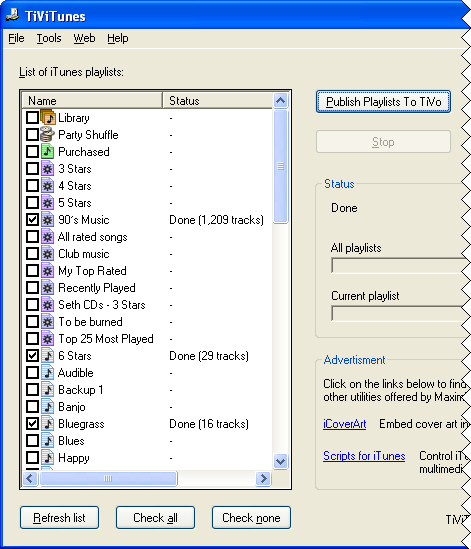Image resolution: width=471 pixels, height=549 pixels.
Task: Click the 6 Stars note icon
Action: click(48, 356)
